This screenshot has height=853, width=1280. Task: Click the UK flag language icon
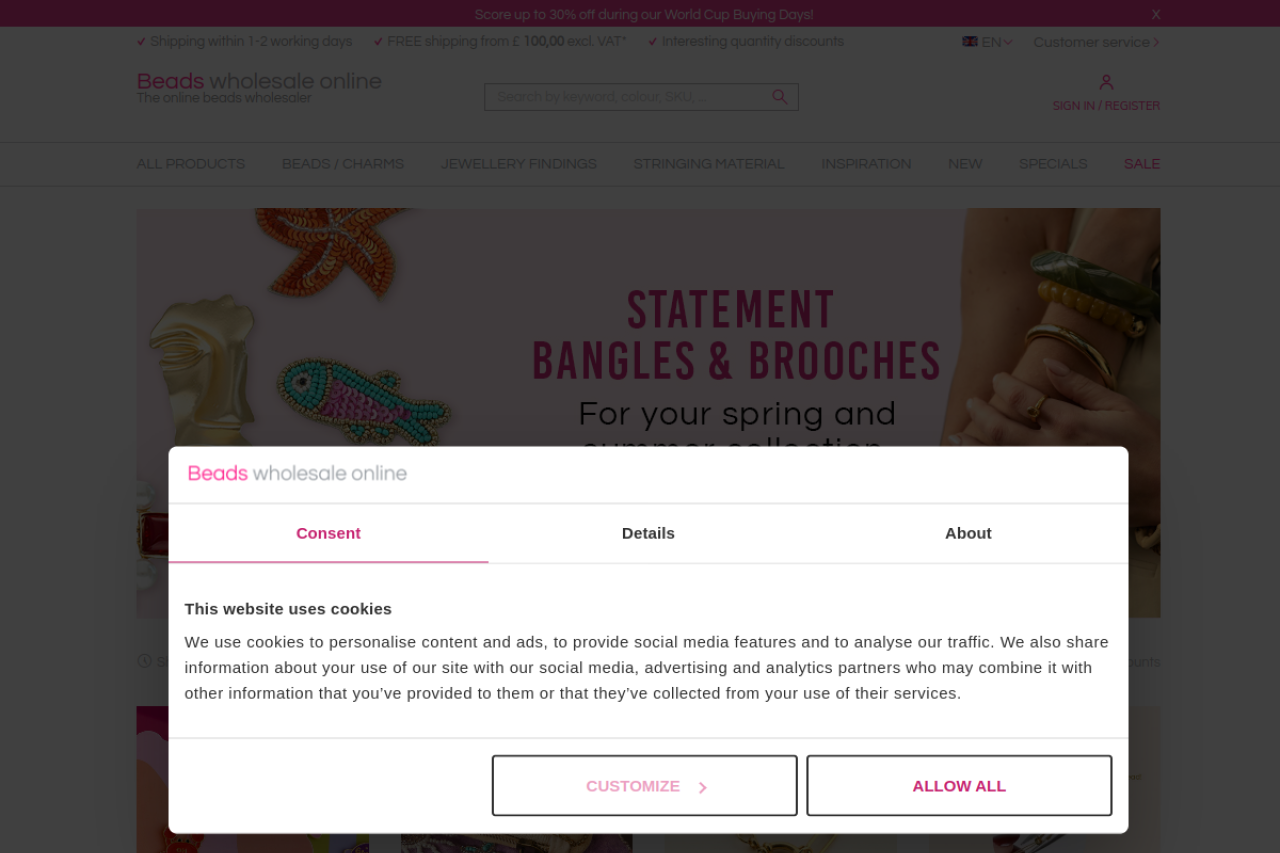[x=970, y=42]
